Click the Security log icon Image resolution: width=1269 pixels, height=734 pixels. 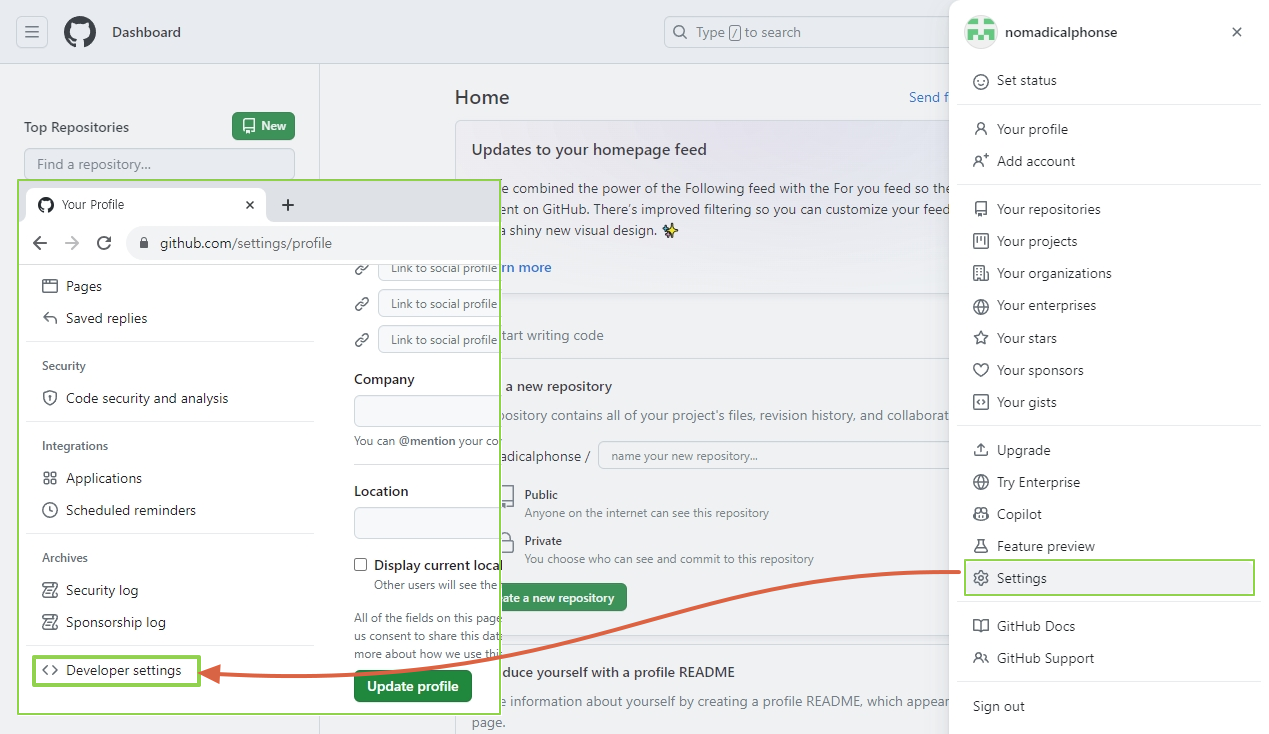(x=50, y=590)
